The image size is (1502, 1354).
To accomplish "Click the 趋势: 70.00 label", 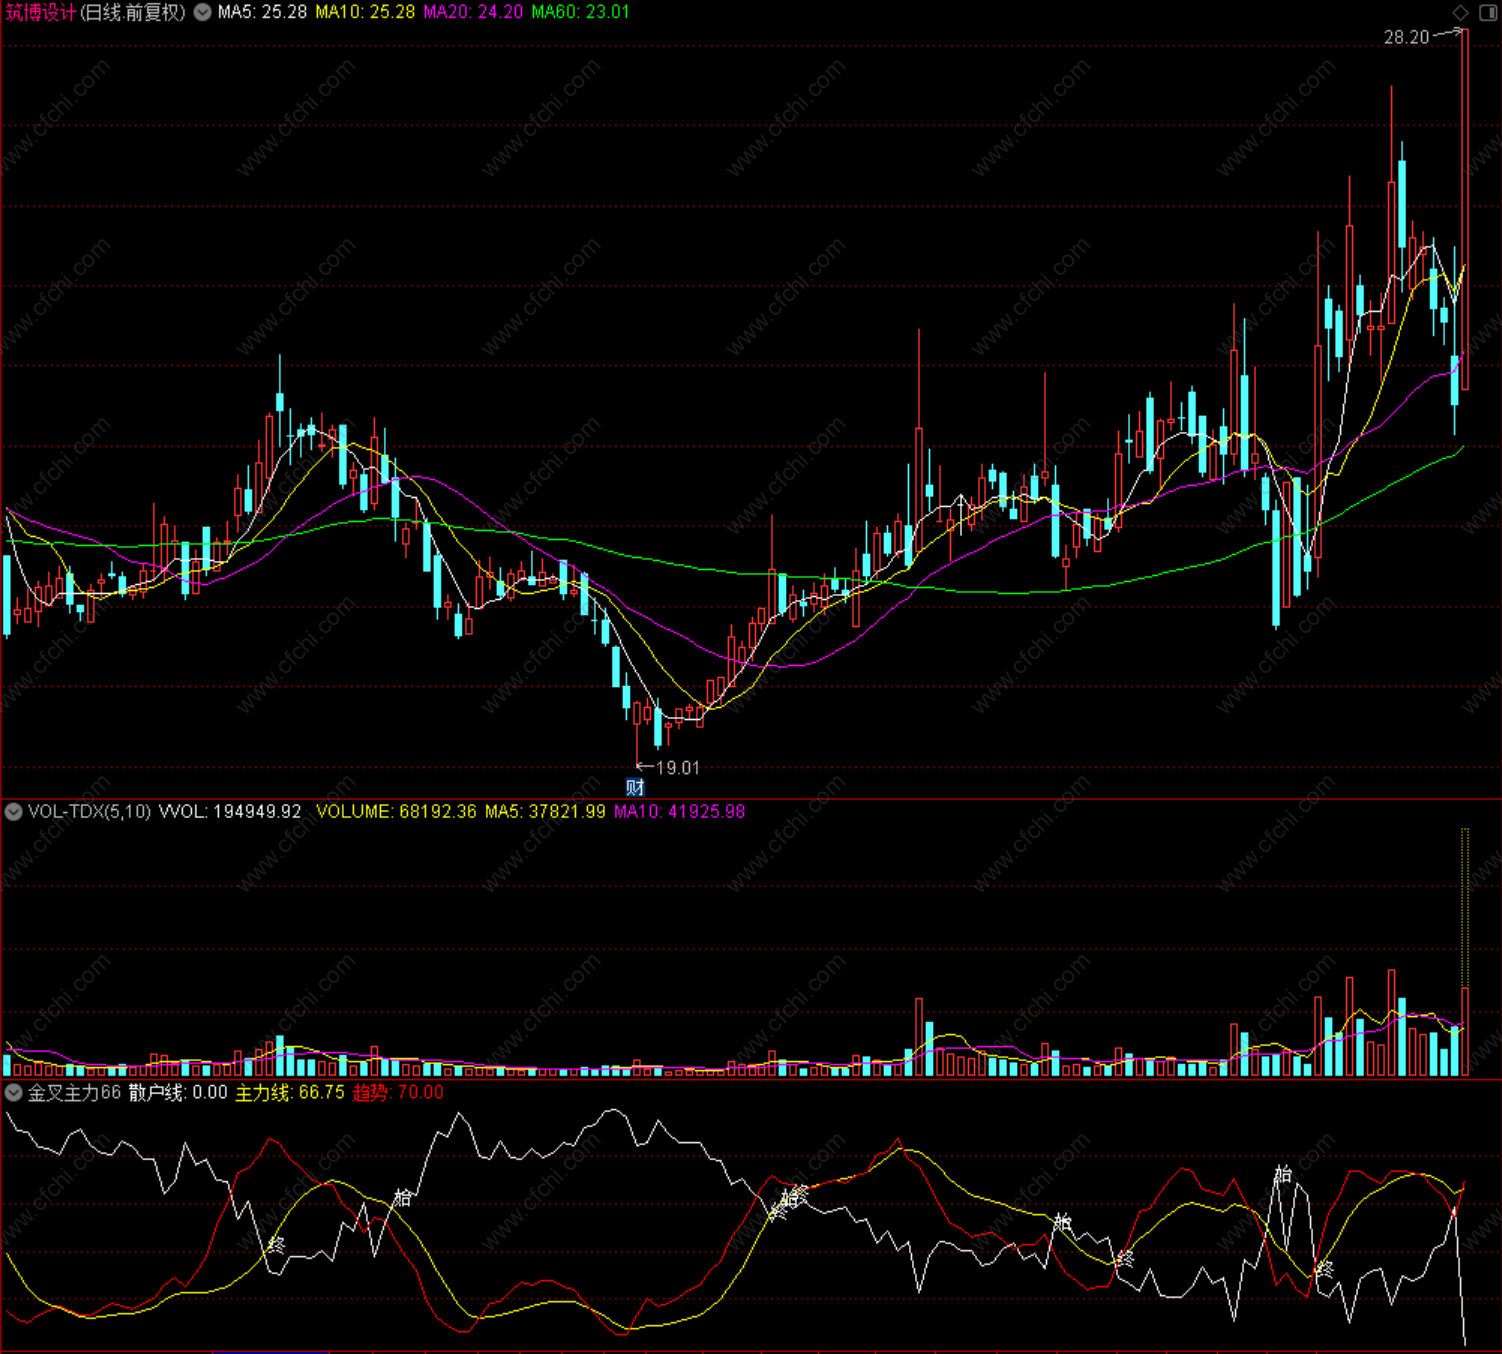I will (398, 1092).
